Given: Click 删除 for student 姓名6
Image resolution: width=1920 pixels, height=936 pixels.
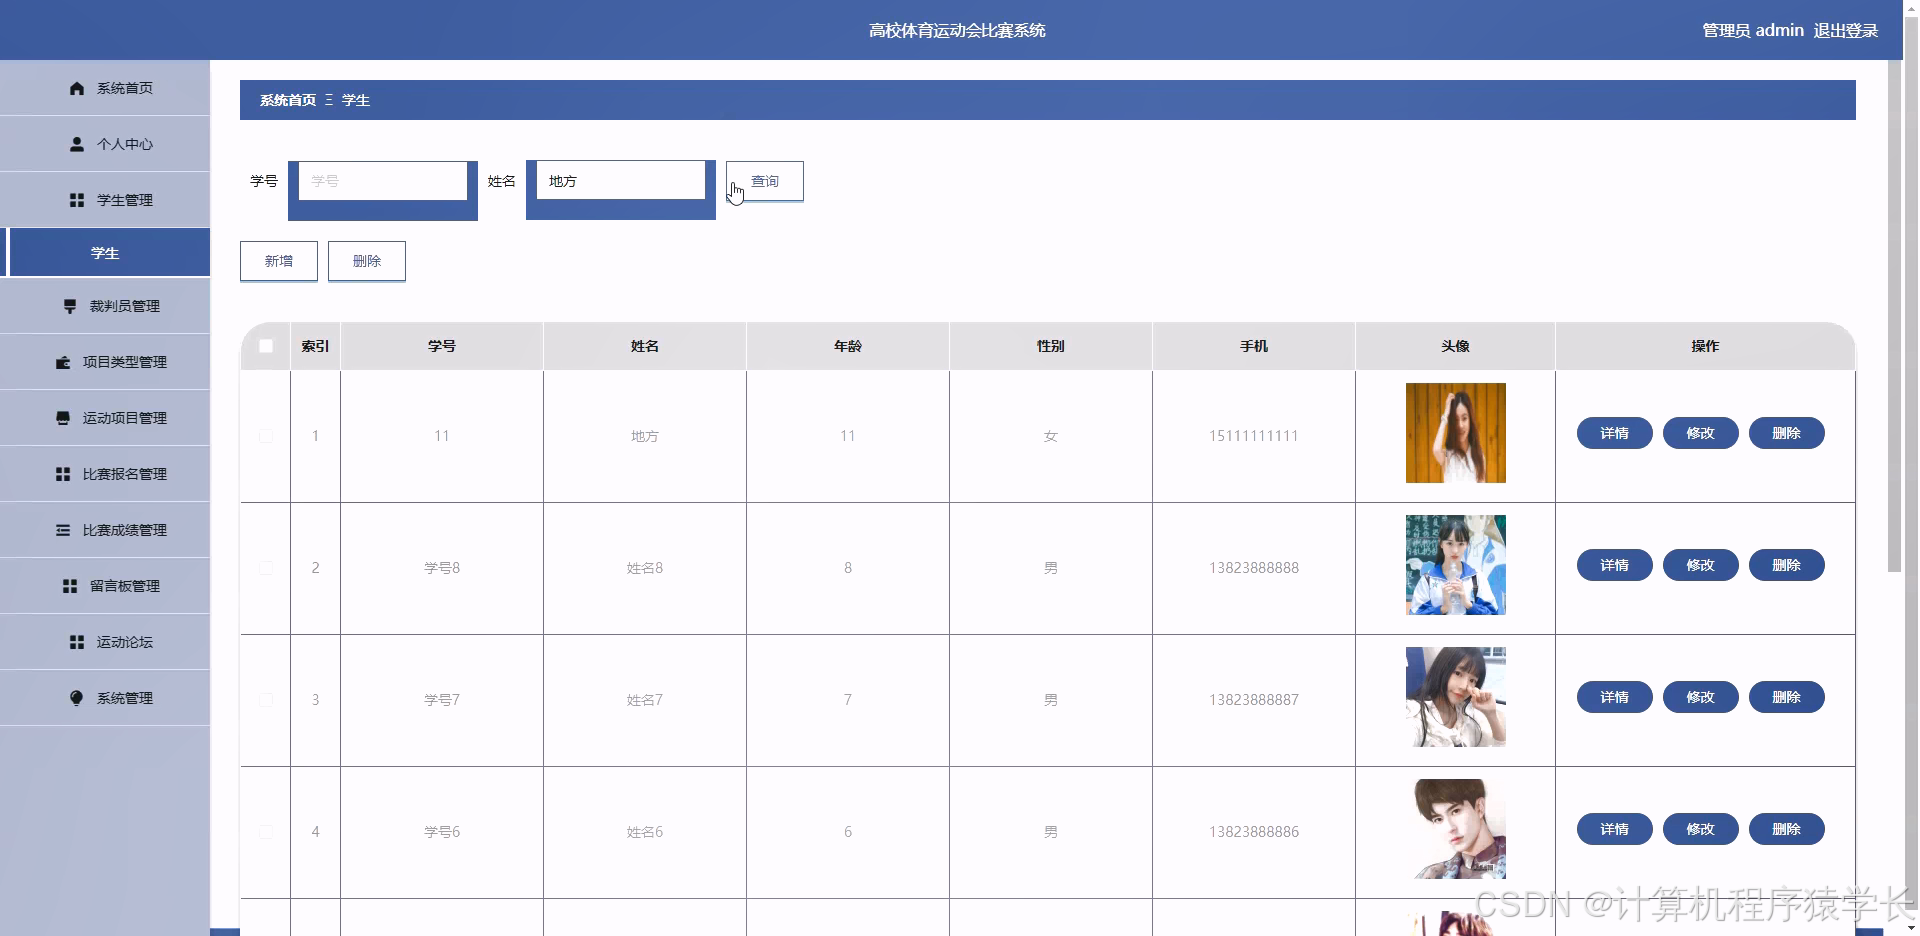Looking at the screenshot, I should click(x=1787, y=829).
